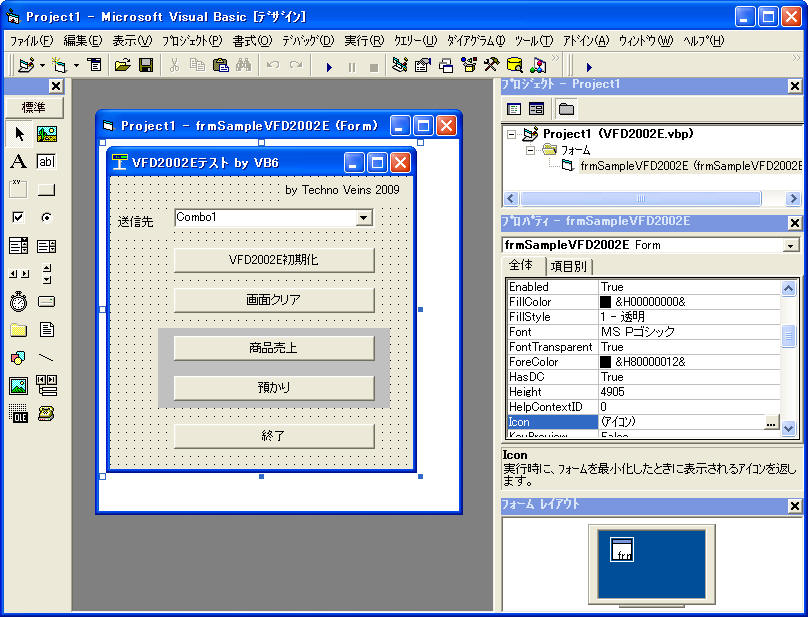Open the ヘルプ(H) menu
808x617 pixels.
[x=703, y=41]
